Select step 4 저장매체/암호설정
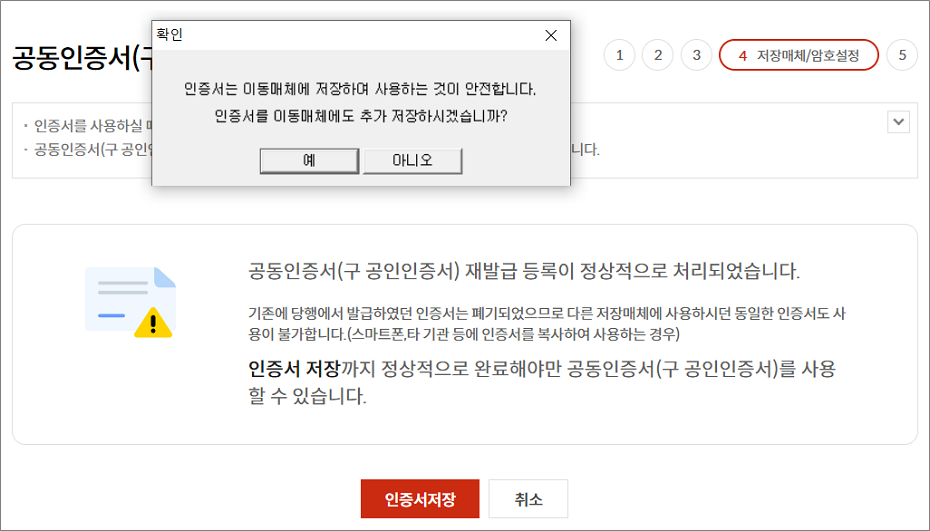This screenshot has height=531, width=930. (x=799, y=55)
